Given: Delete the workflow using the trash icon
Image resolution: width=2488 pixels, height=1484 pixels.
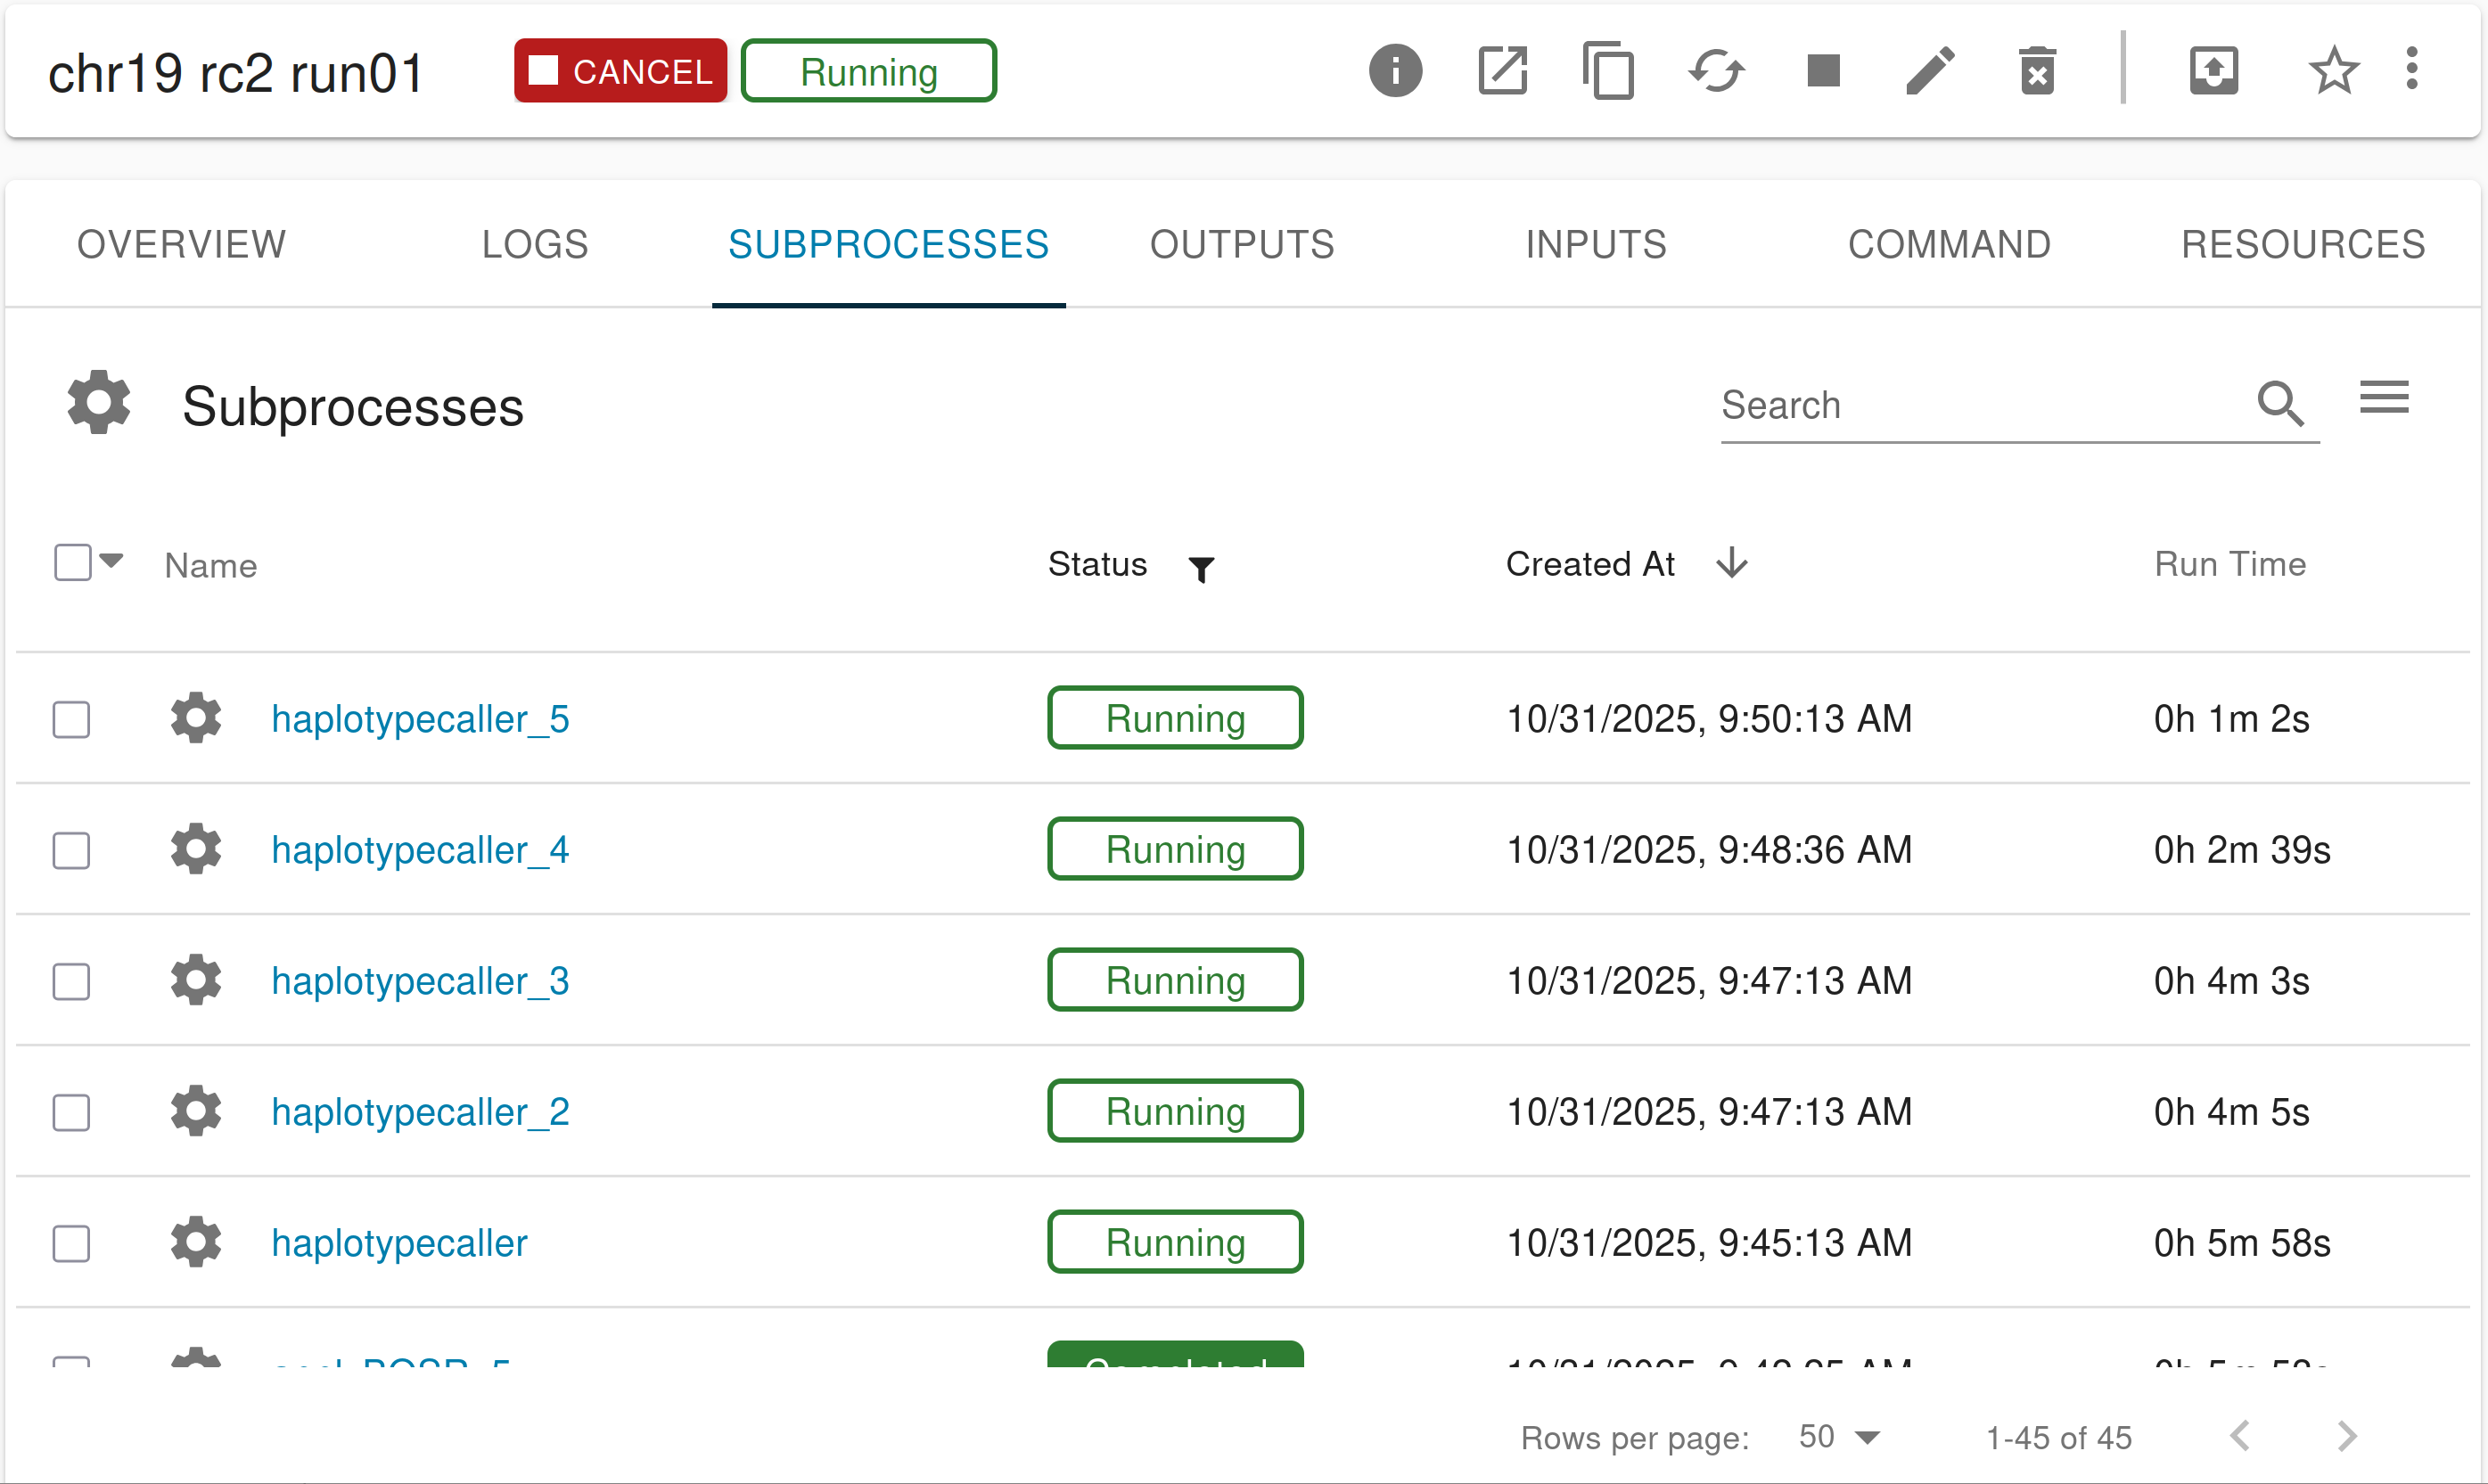Looking at the screenshot, I should pos(2037,70).
